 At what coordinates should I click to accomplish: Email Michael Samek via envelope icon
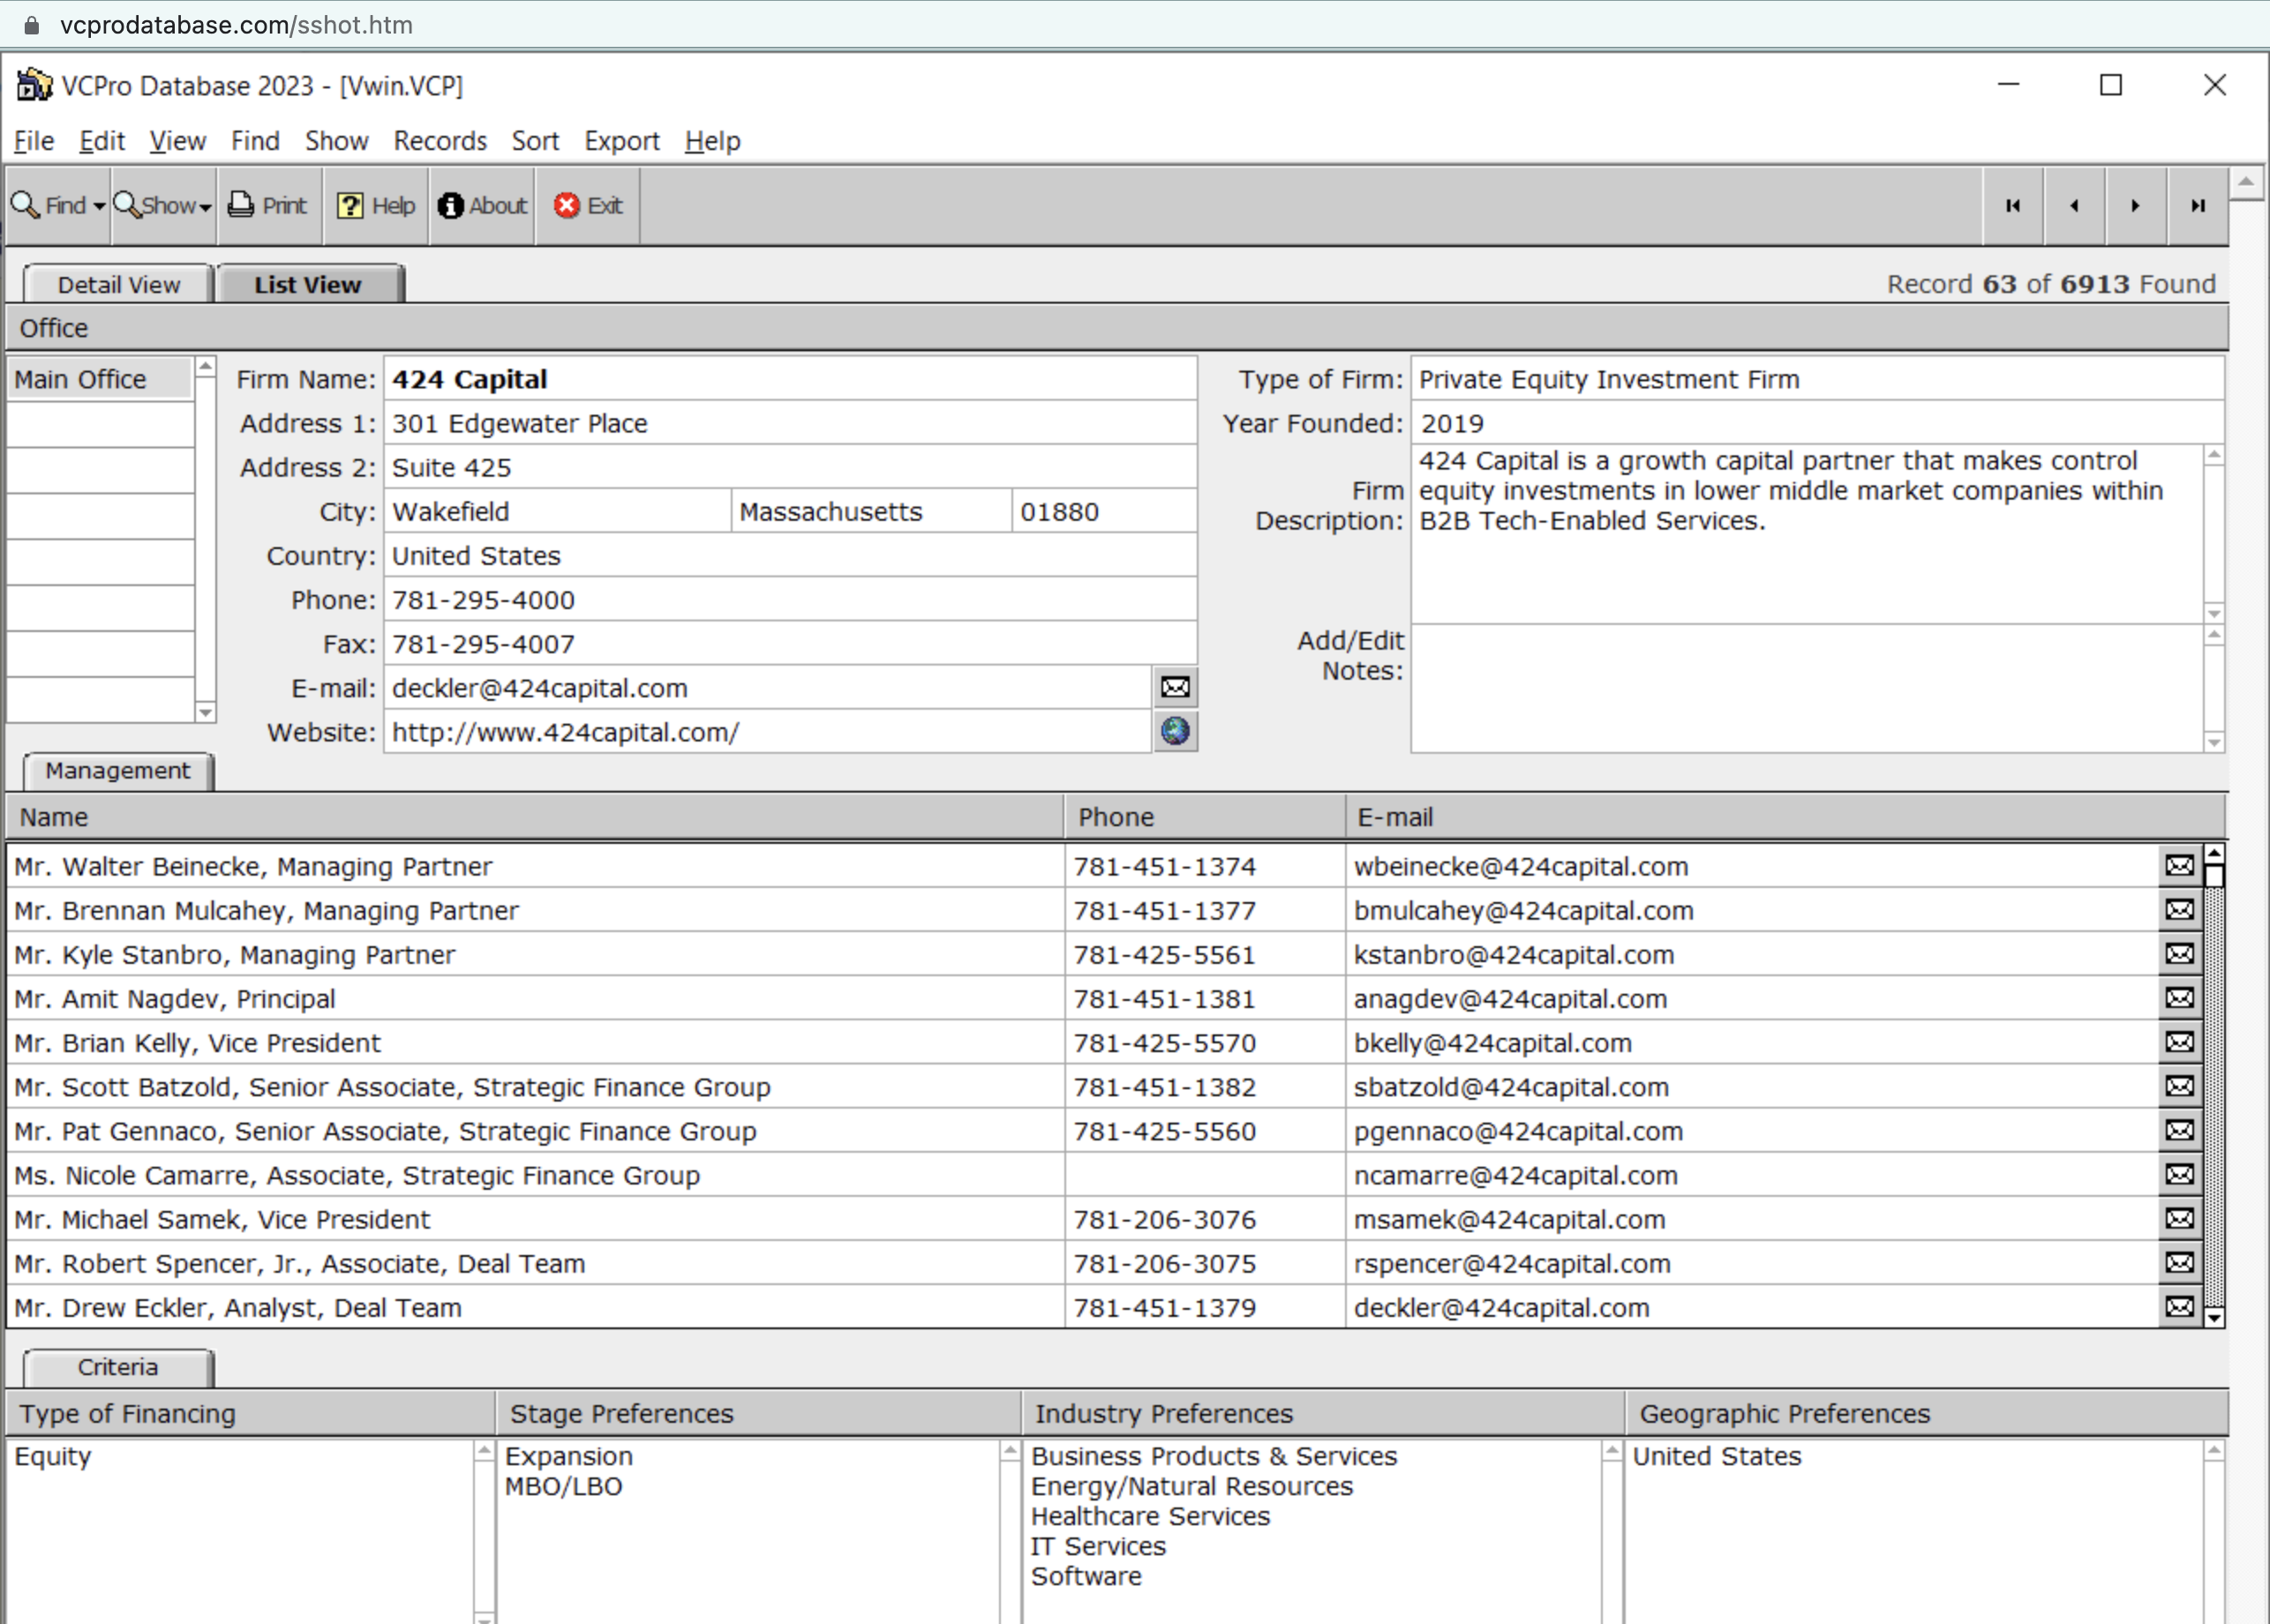pos(2179,1217)
